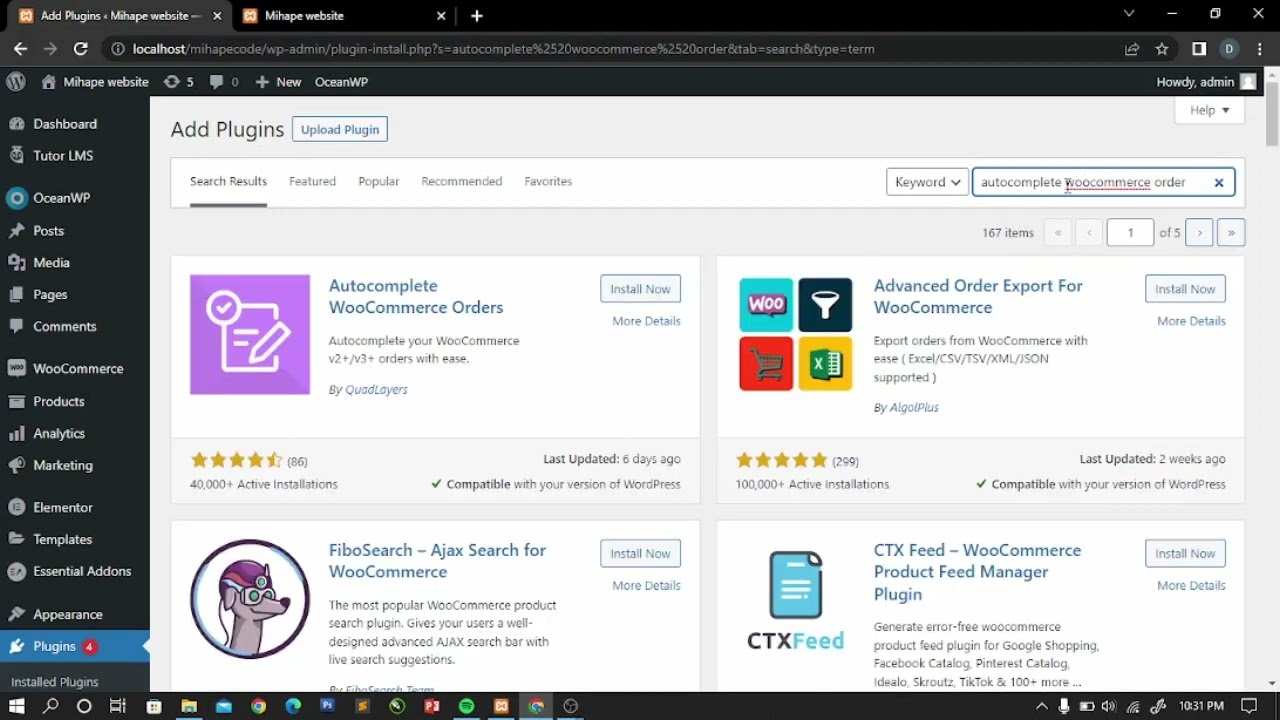Open Spotify from the taskbar

pyautogui.click(x=466, y=706)
